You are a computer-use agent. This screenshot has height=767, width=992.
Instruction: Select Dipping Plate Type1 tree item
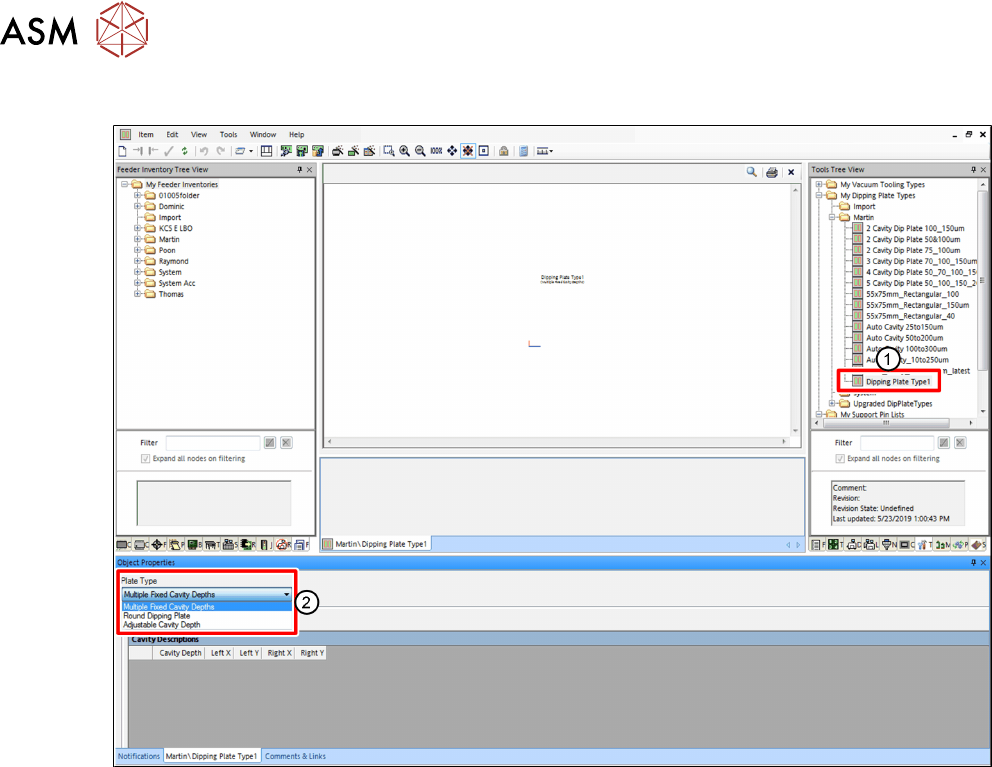pyautogui.click(x=898, y=382)
